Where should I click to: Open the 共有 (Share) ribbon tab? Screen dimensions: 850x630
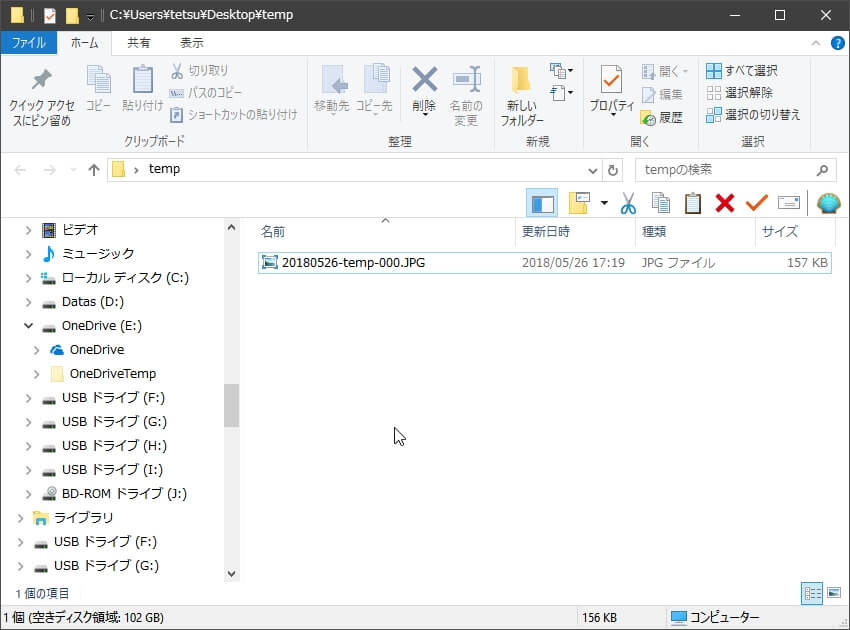coord(139,43)
